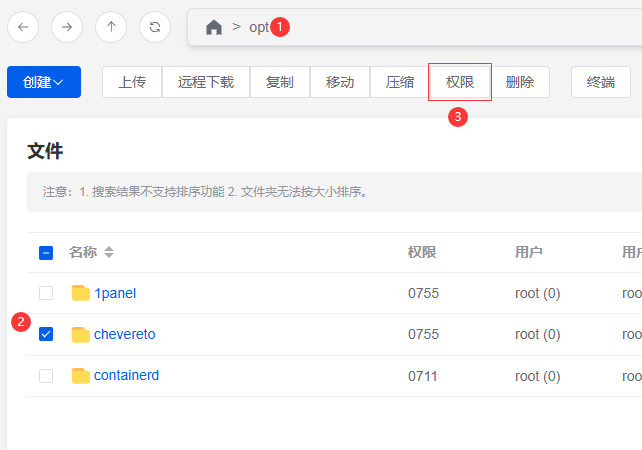Click the 文件 section heading
Image resolution: width=642 pixels, height=450 pixels.
(x=45, y=151)
